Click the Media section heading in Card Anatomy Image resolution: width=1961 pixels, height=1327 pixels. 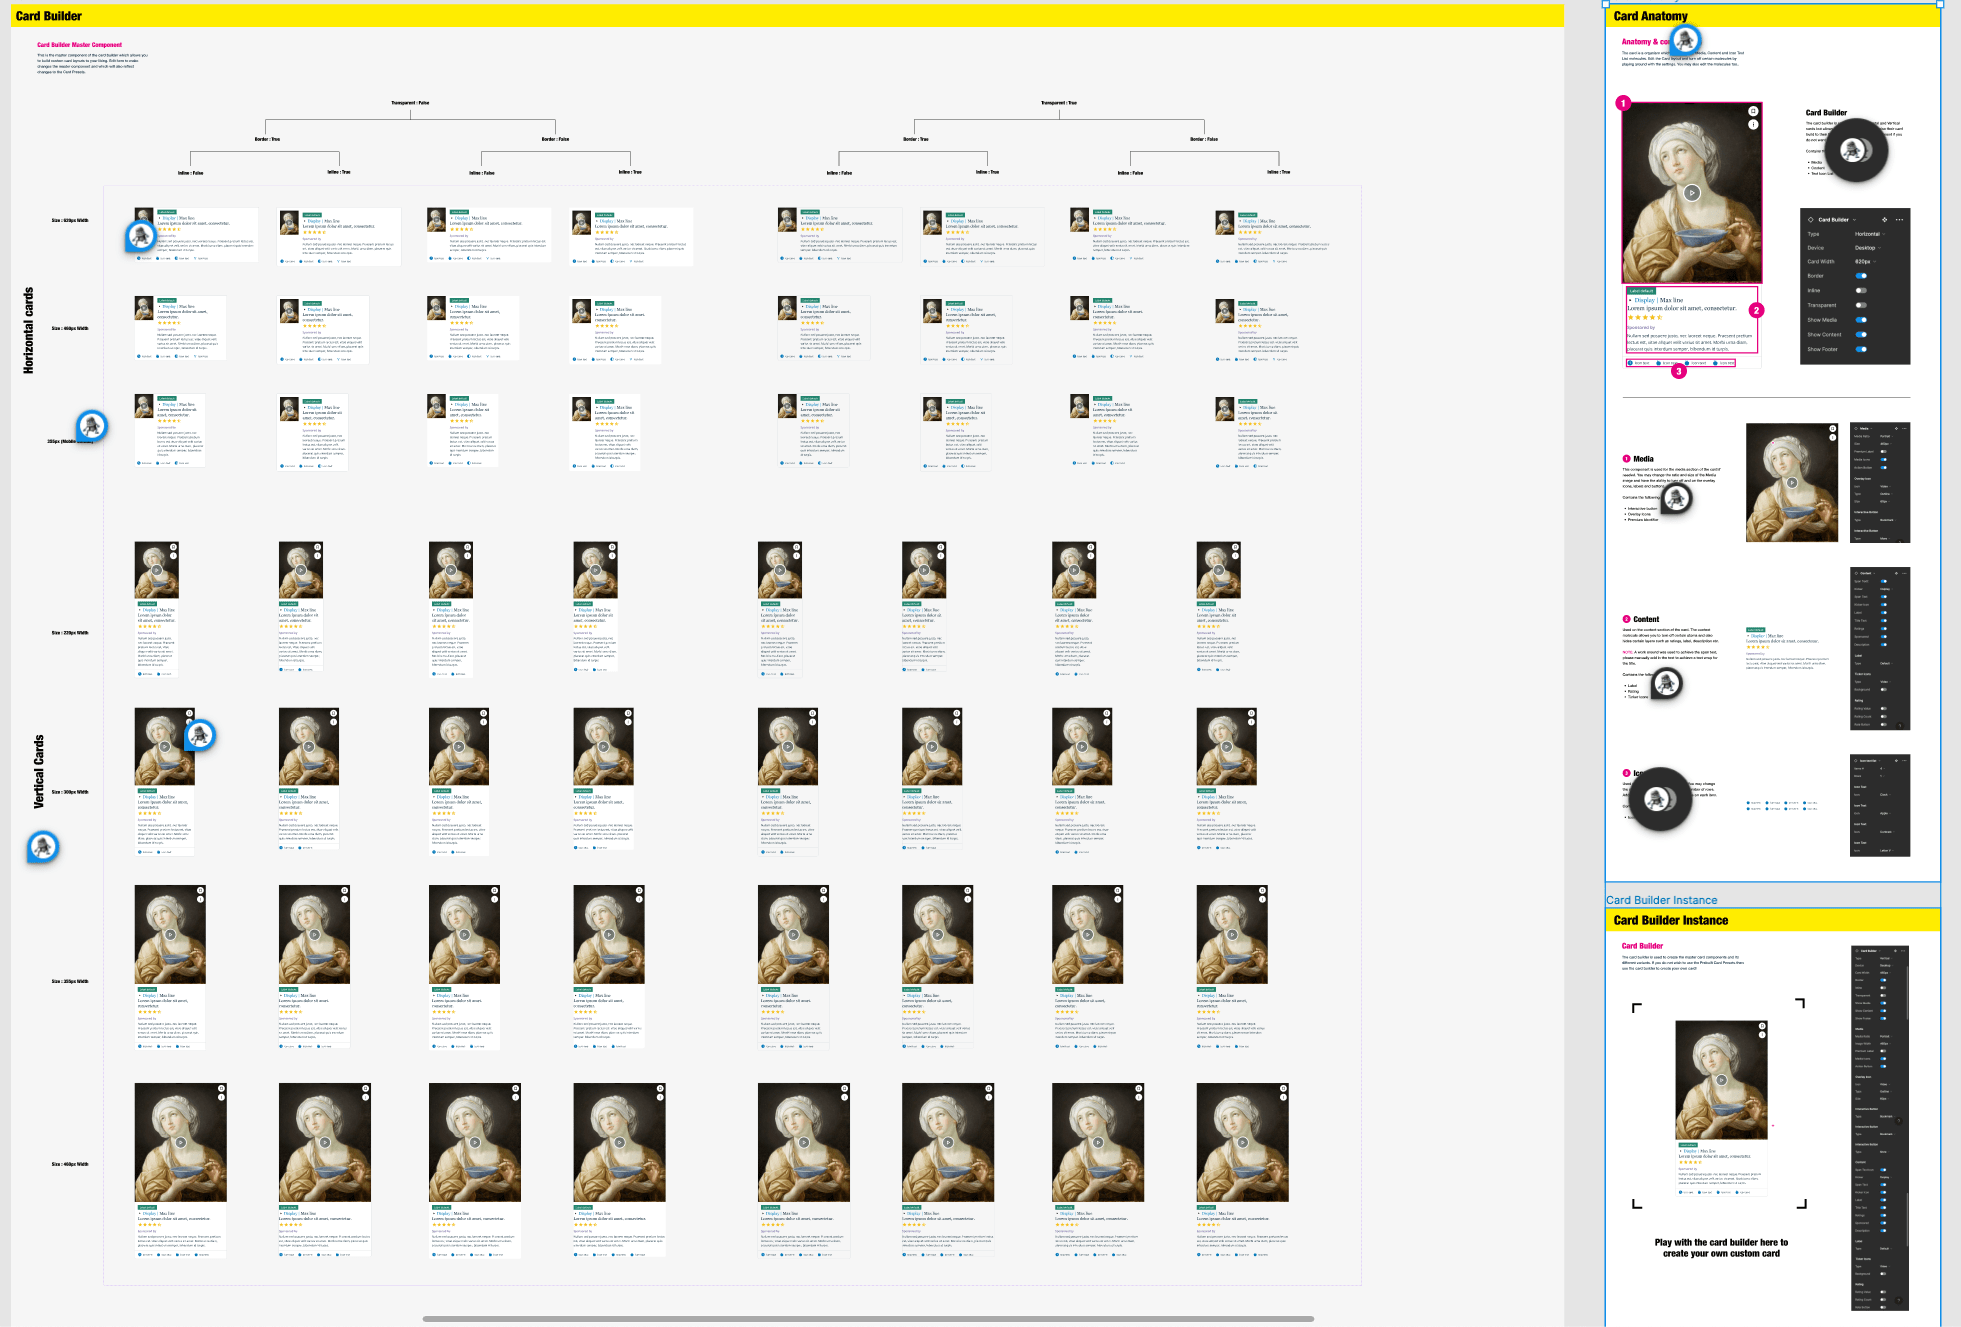click(1643, 458)
